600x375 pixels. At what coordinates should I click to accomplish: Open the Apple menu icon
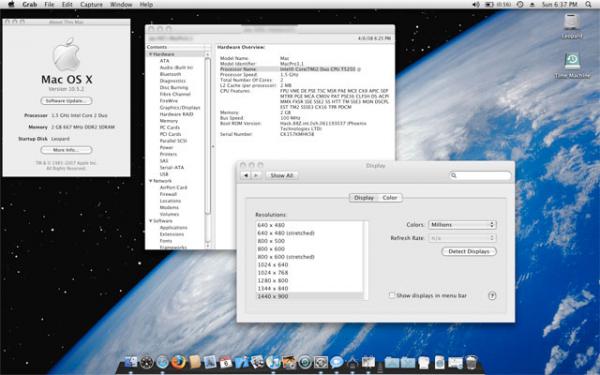coord(11,5)
